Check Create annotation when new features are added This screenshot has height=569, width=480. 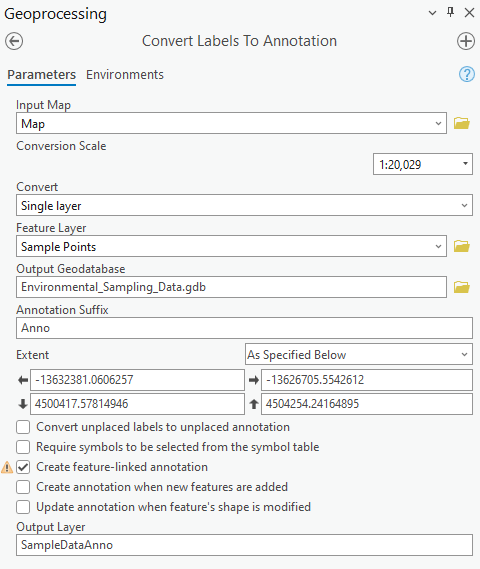pos(23,487)
